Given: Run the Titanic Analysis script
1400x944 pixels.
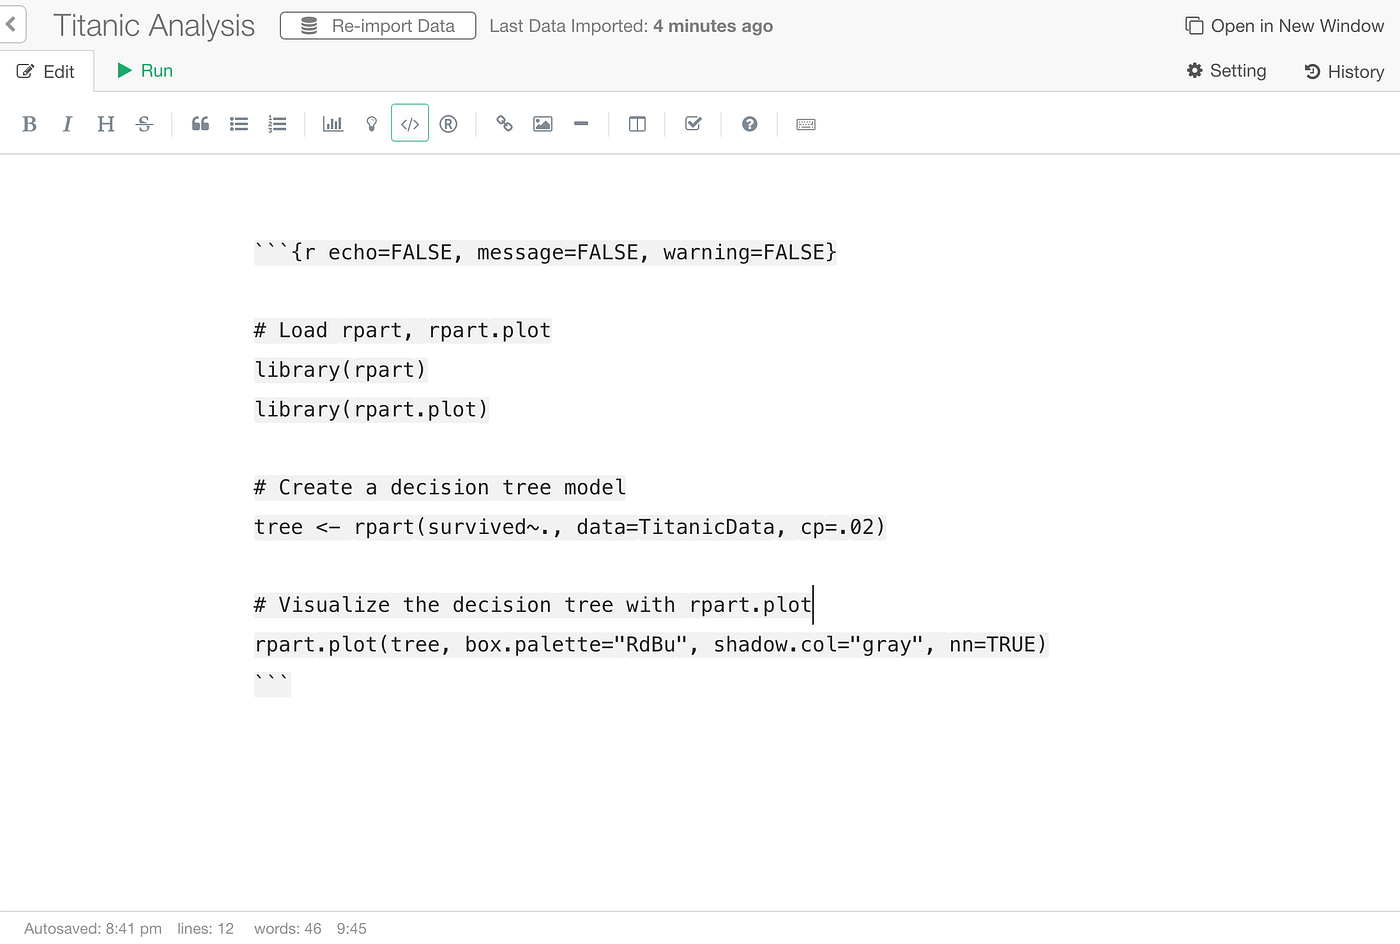Looking at the screenshot, I should point(143,71).
